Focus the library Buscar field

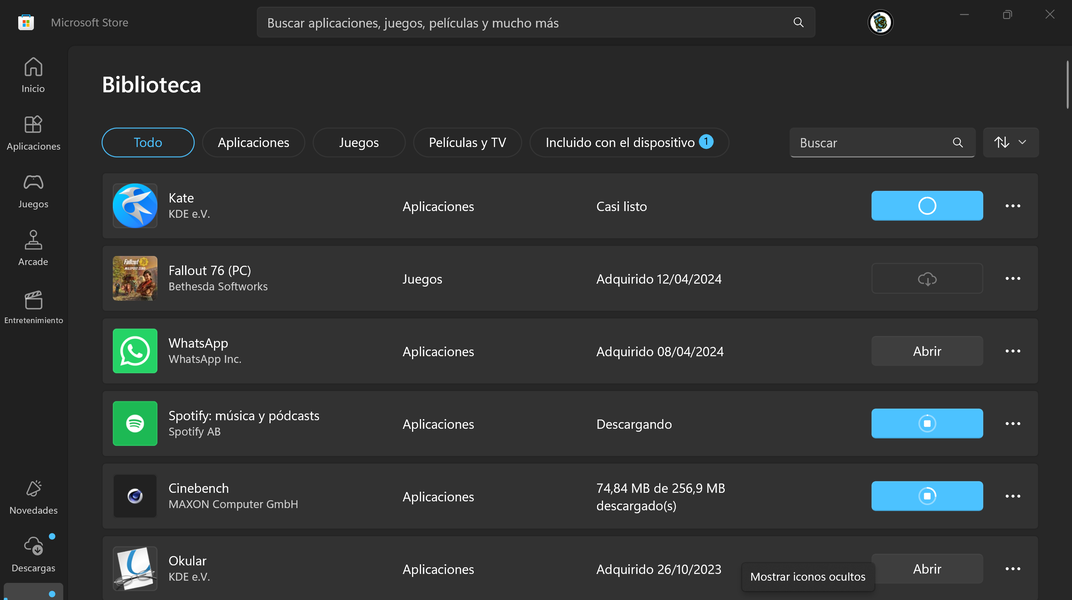(x=882, y=142)
